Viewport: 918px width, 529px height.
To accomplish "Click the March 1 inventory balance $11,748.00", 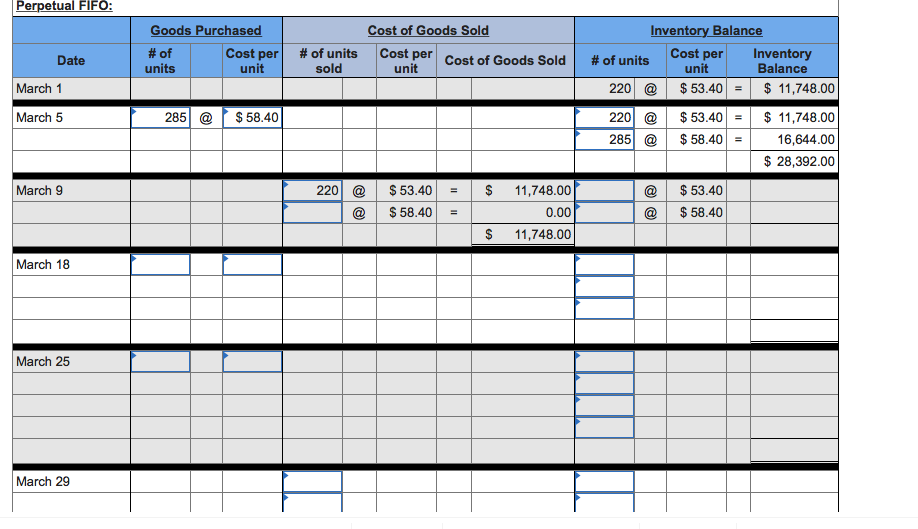I will 799,88.
